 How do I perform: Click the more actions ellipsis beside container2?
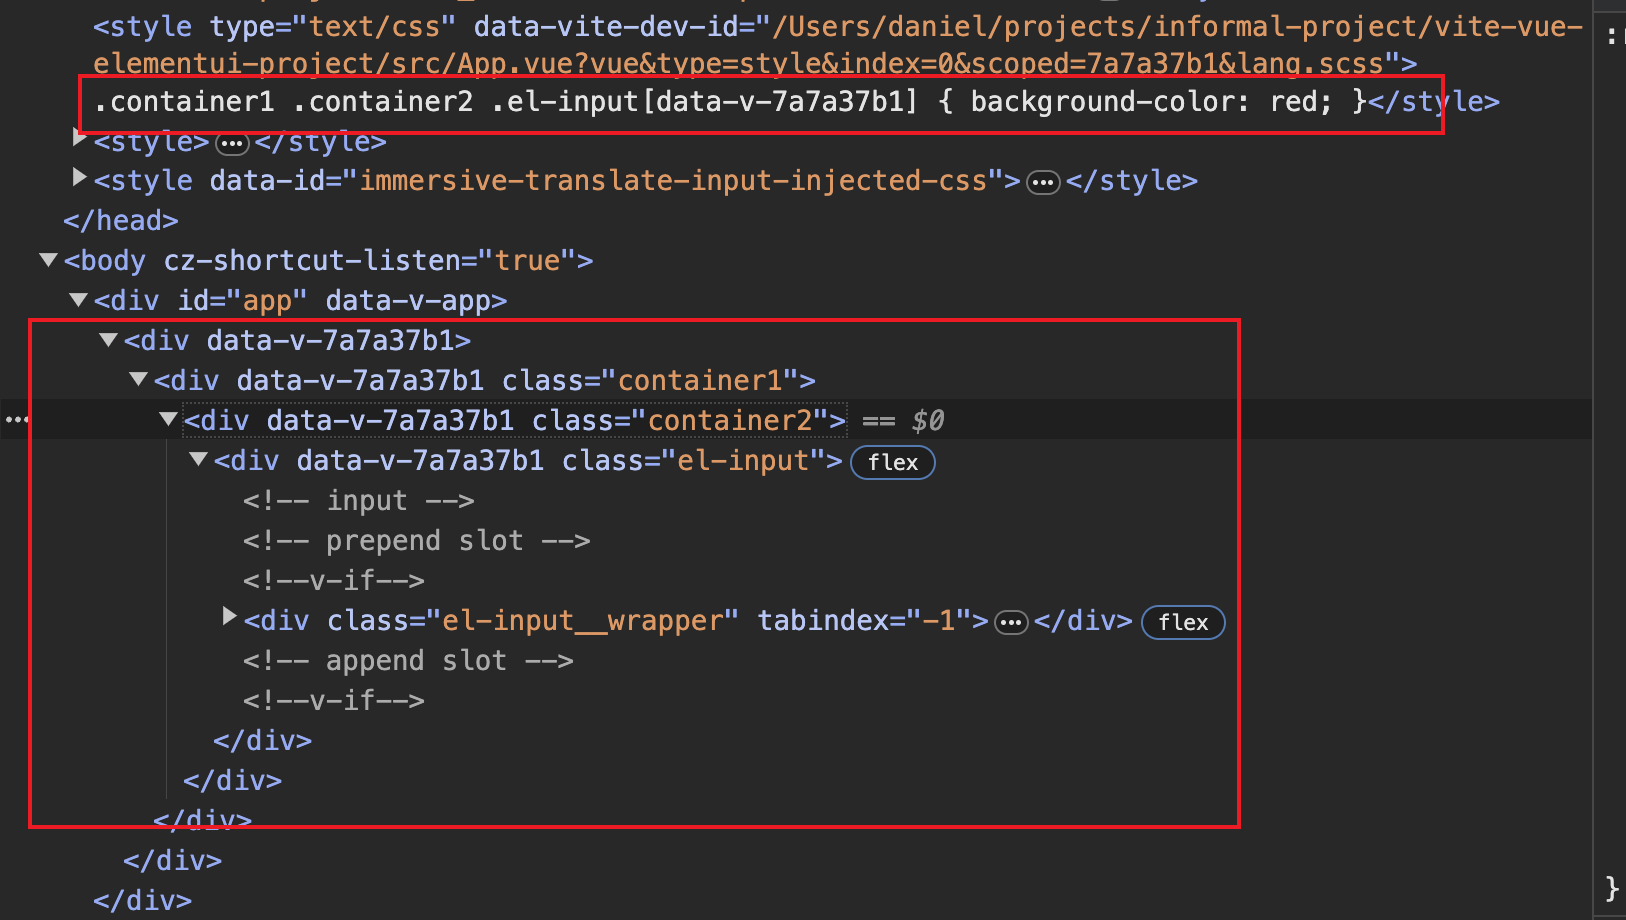pyautogui.click(x=16, y=419)
